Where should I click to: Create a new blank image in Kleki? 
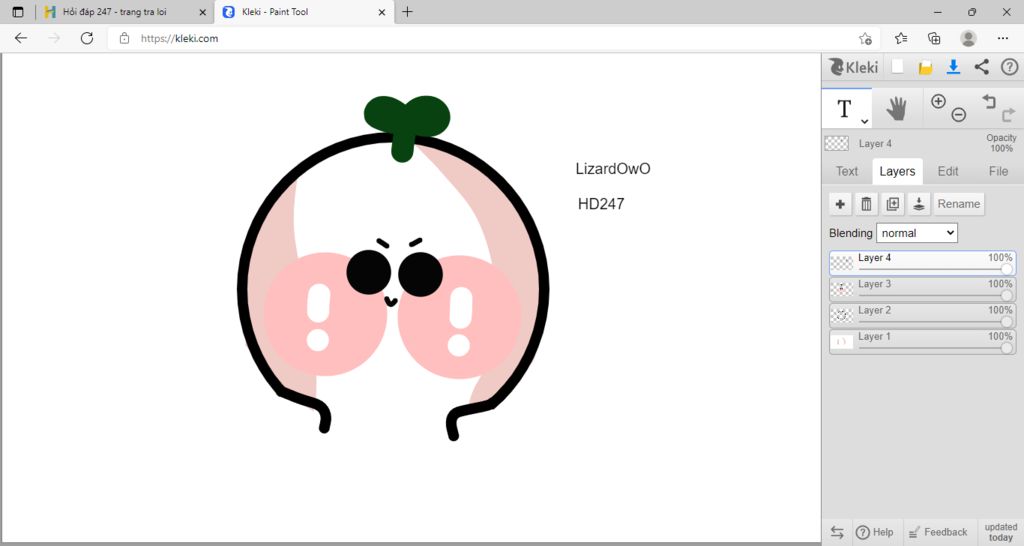(898, 67)
